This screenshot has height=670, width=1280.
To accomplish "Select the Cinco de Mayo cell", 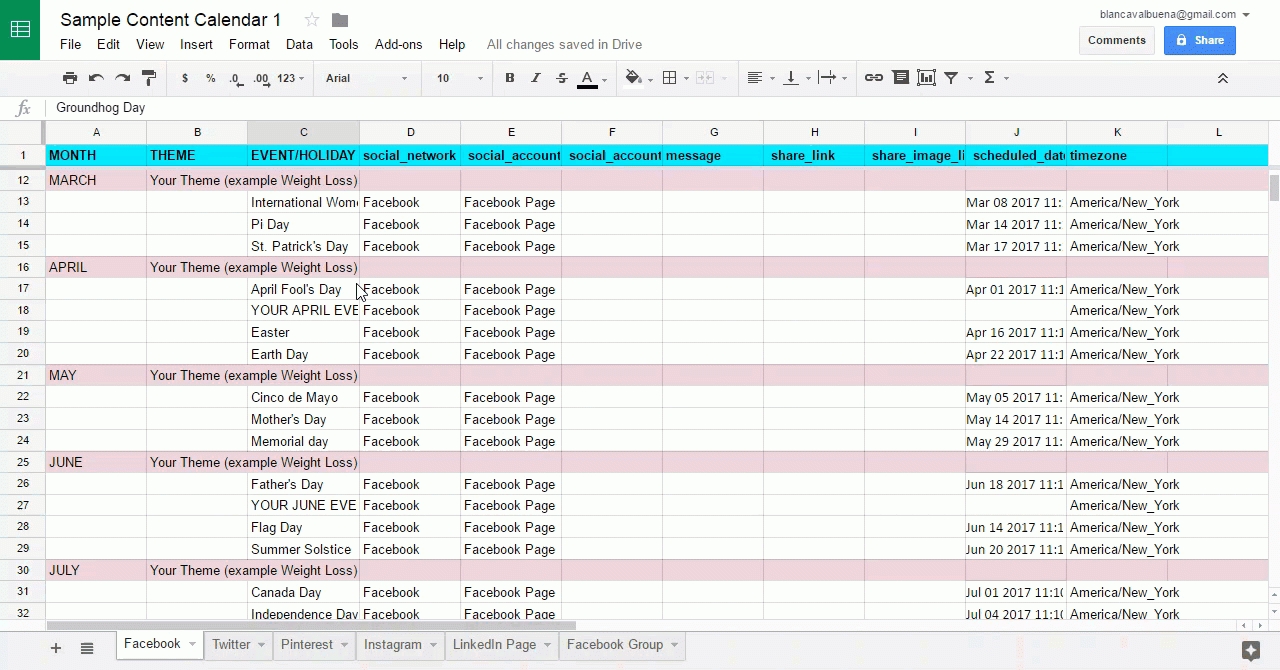I will [x=303, y=397].
